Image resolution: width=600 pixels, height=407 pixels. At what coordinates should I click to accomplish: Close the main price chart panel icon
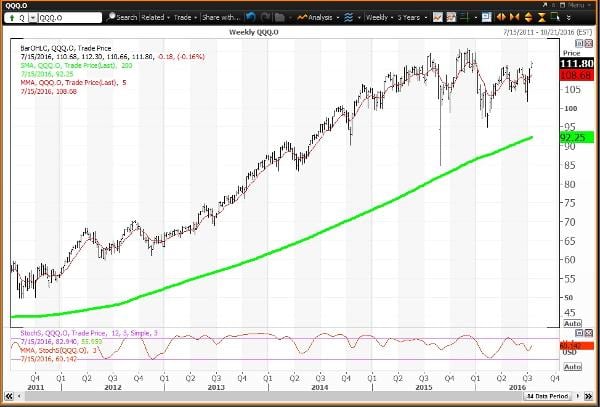[587, 43]
